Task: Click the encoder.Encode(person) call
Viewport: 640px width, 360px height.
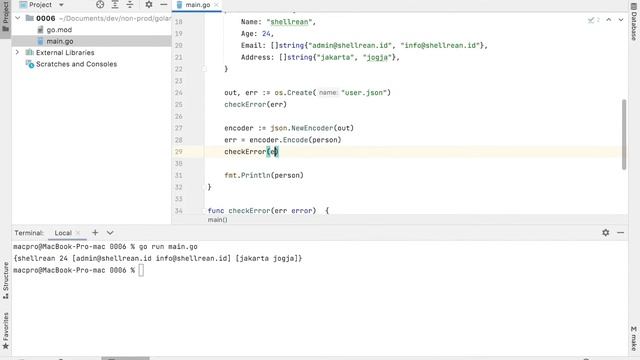Action: (295, 140)
